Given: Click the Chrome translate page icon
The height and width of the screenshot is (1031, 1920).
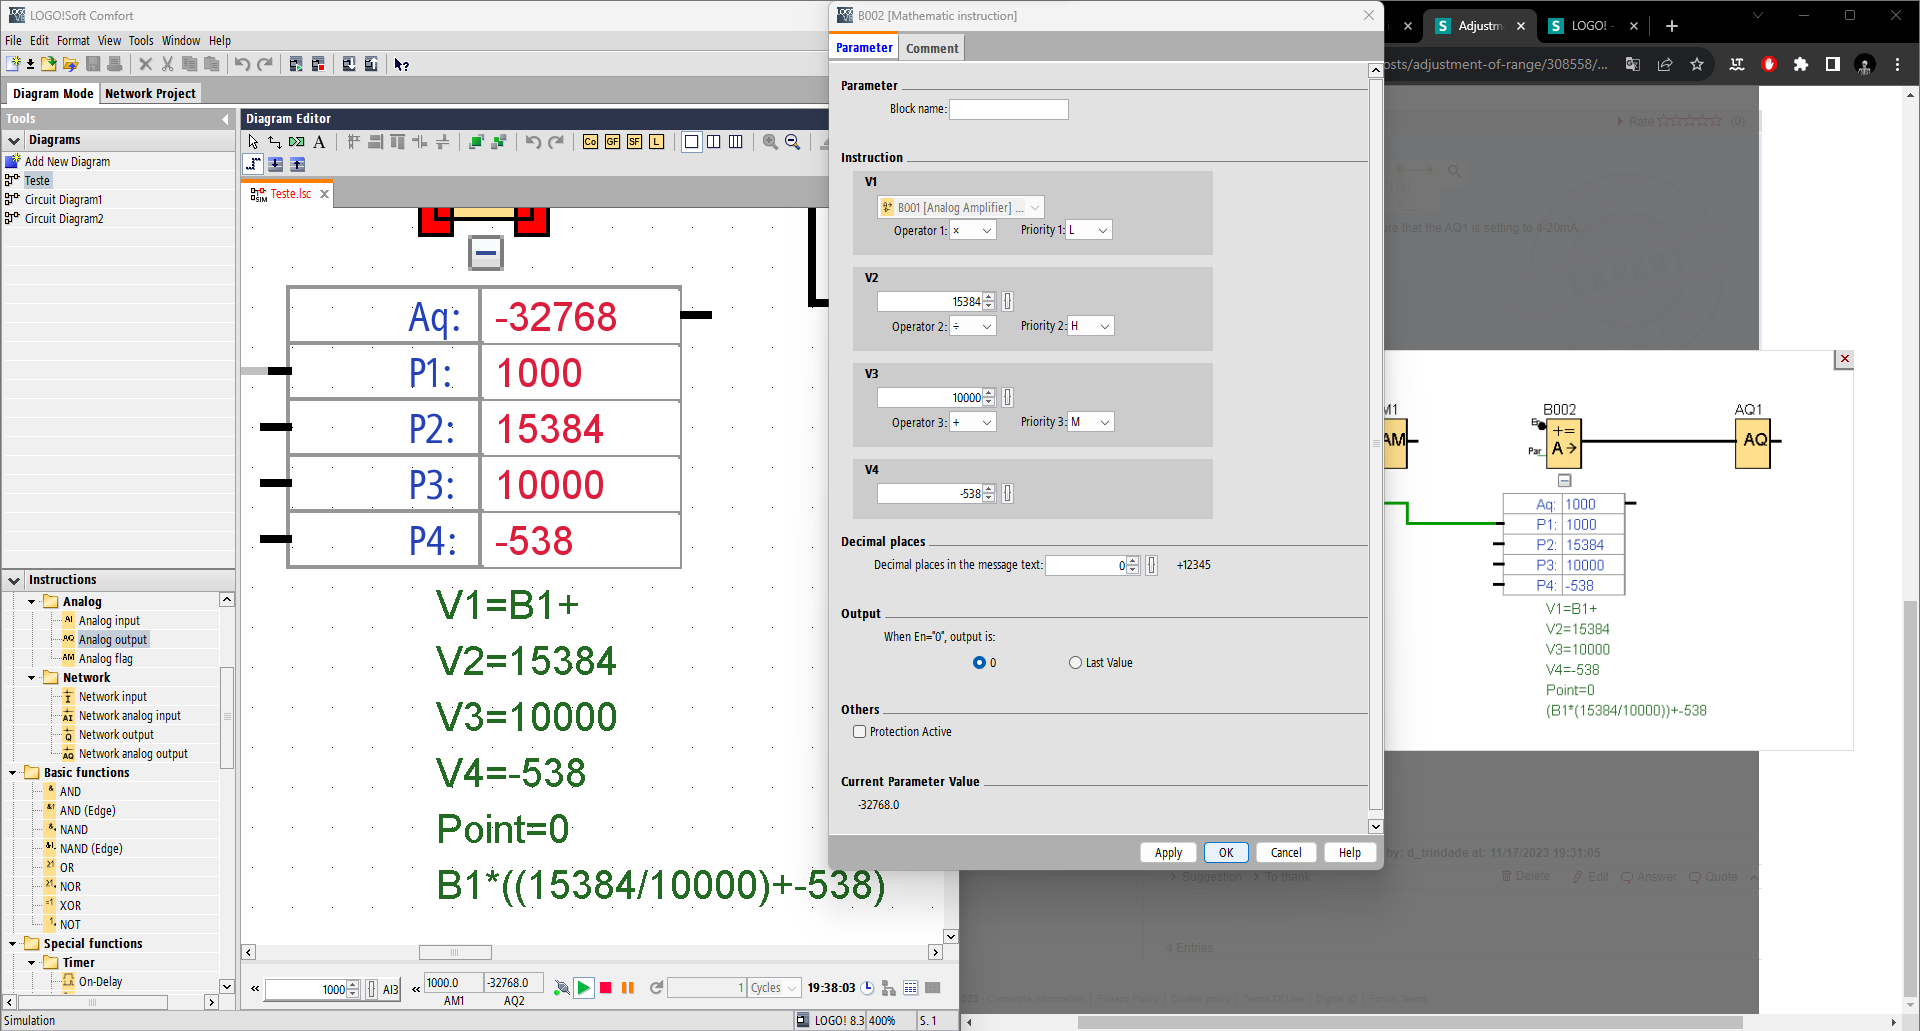Looking at the screenshot, I should pos(1633,64).
